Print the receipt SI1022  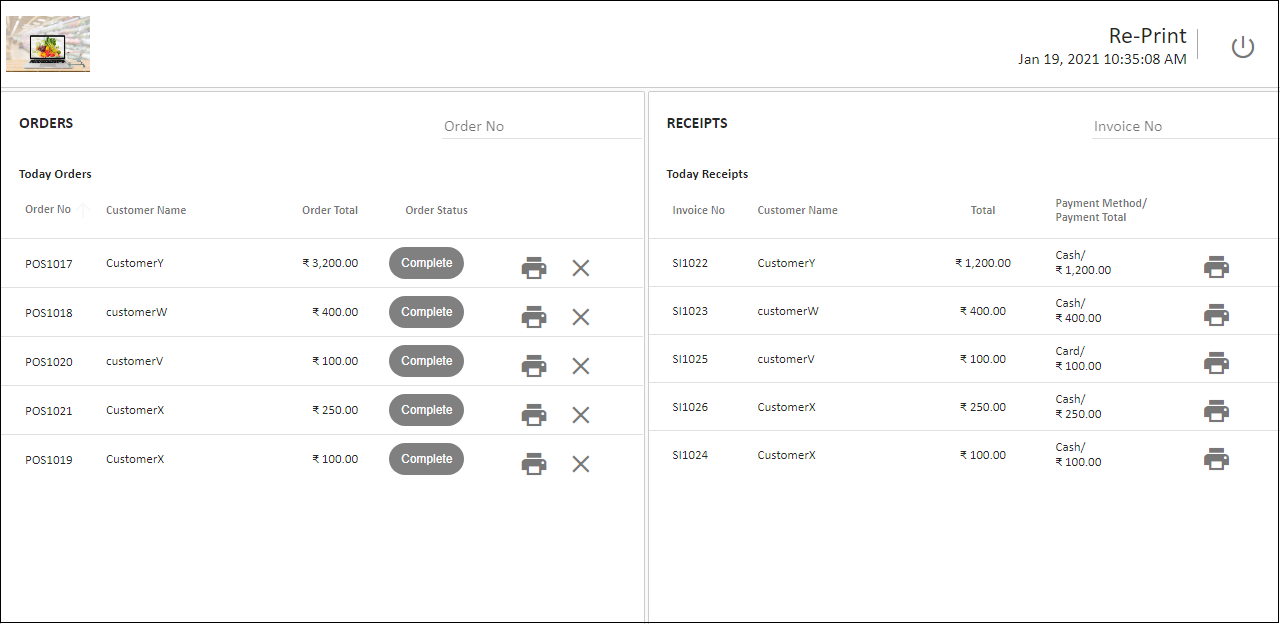pyautogui.click(x=1216, y=266)
